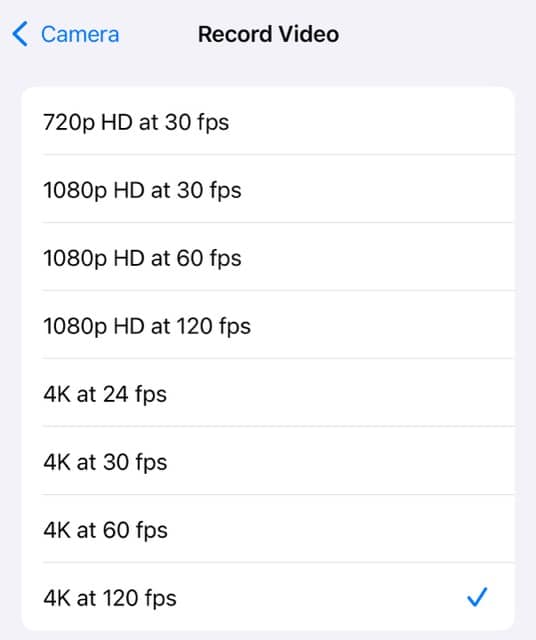Select the 4K at 30 fps row
Screen dimensions: 536x640
(x=268, y=460)
